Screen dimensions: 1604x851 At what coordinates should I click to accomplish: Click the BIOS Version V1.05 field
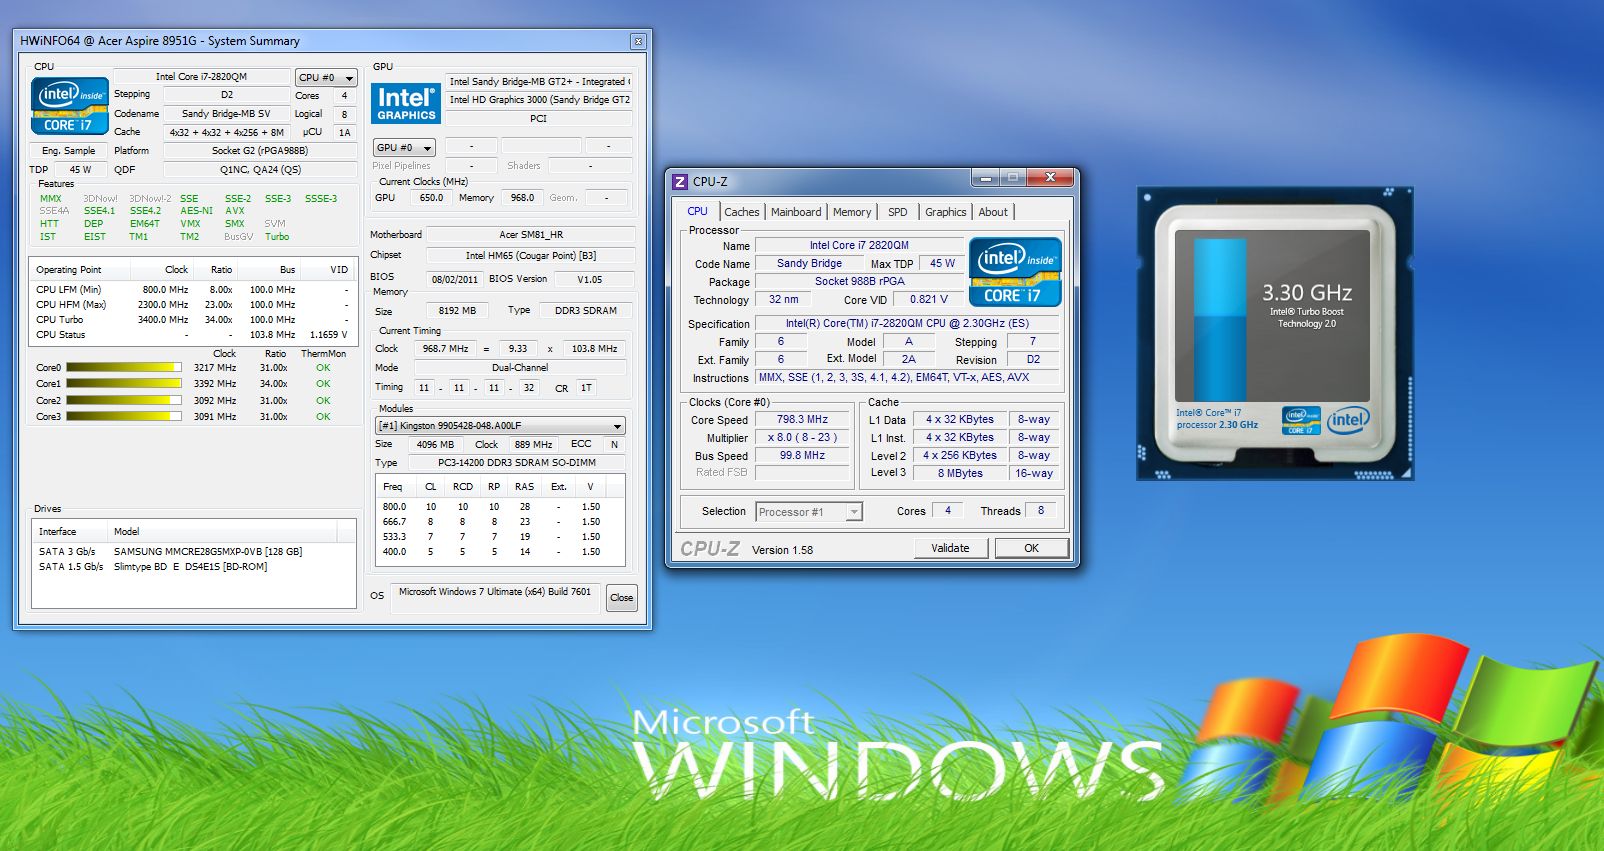coord(590,280)
